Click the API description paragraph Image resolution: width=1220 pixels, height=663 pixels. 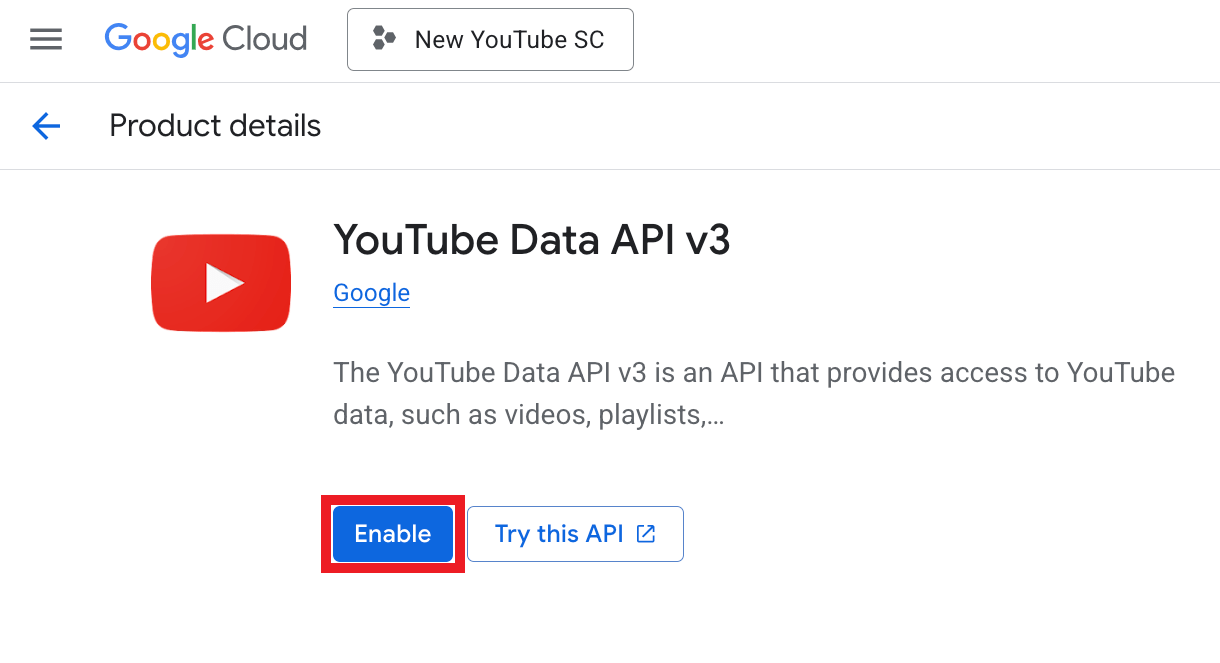[x=753, y=394]
